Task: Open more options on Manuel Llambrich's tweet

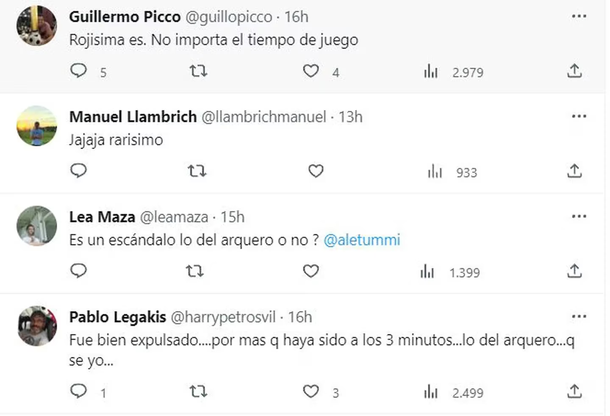Action: click(x=578, y=117)
